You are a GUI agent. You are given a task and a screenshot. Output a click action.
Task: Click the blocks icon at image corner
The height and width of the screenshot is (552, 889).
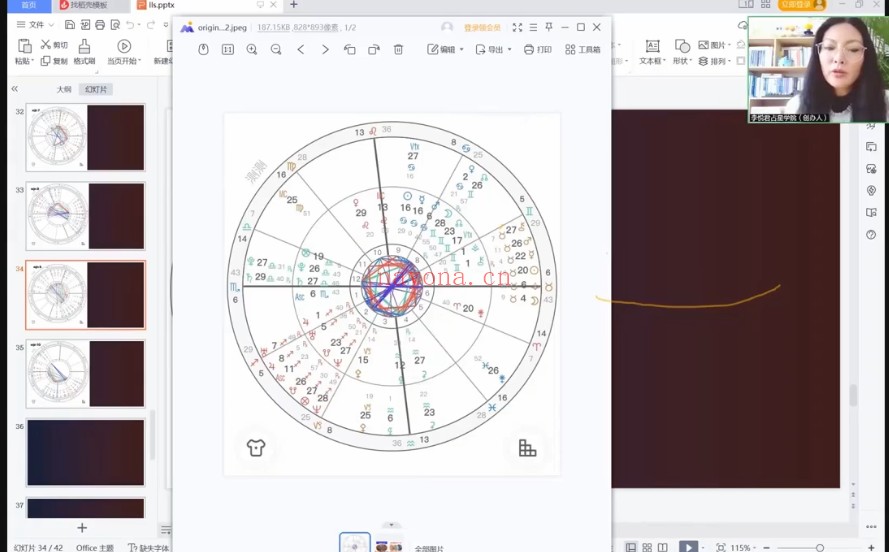(527, 448)
